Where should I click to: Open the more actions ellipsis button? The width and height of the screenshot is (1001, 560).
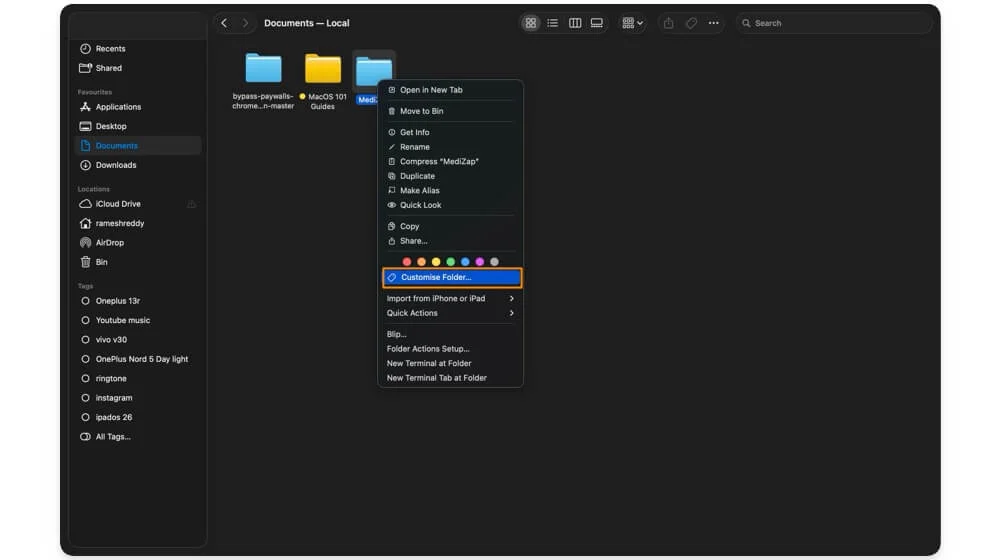pos(713,23)
